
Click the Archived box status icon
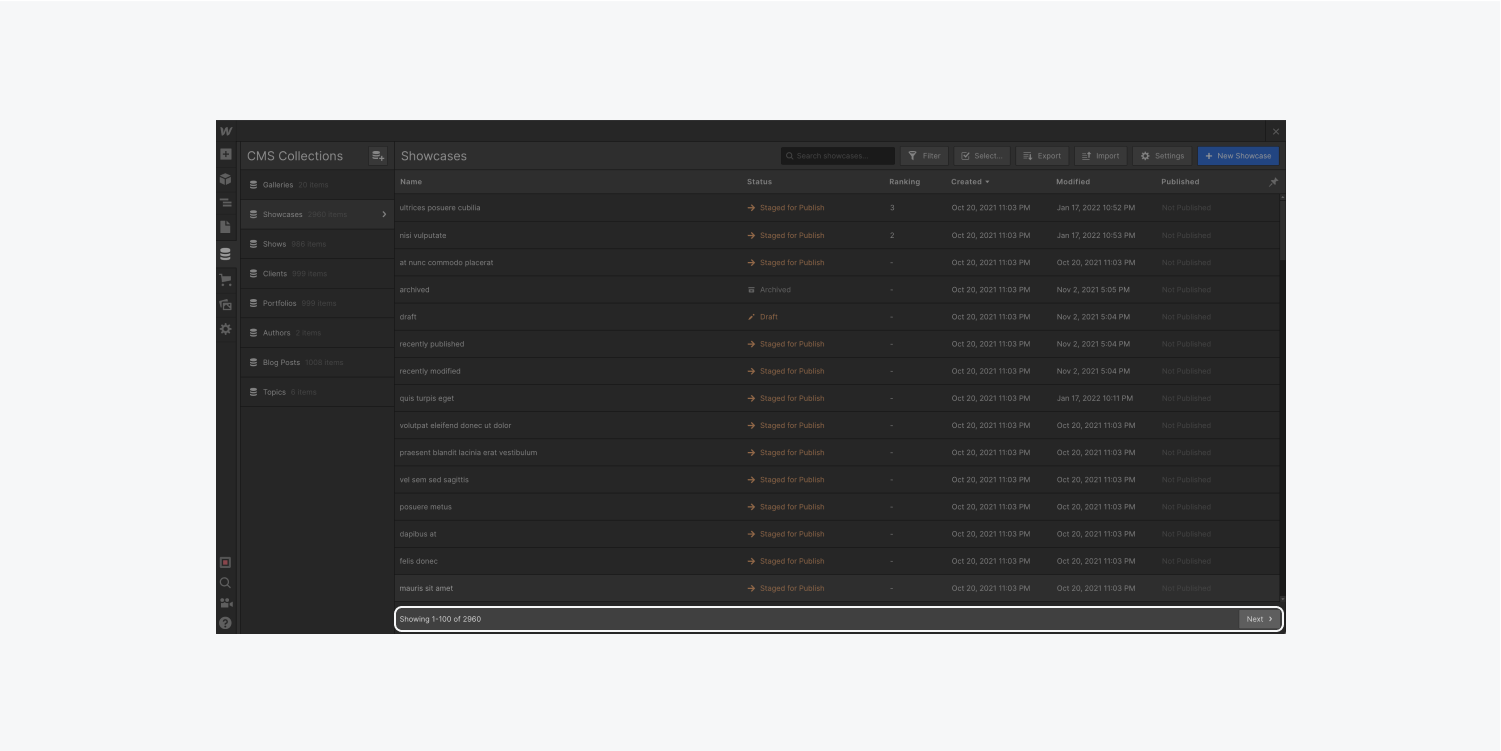point(752,290)
